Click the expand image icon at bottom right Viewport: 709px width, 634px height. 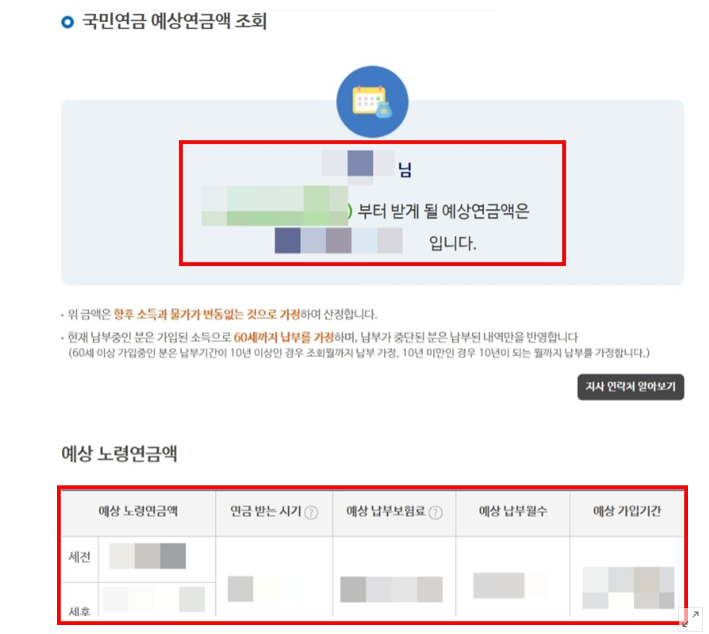[691, 619]
